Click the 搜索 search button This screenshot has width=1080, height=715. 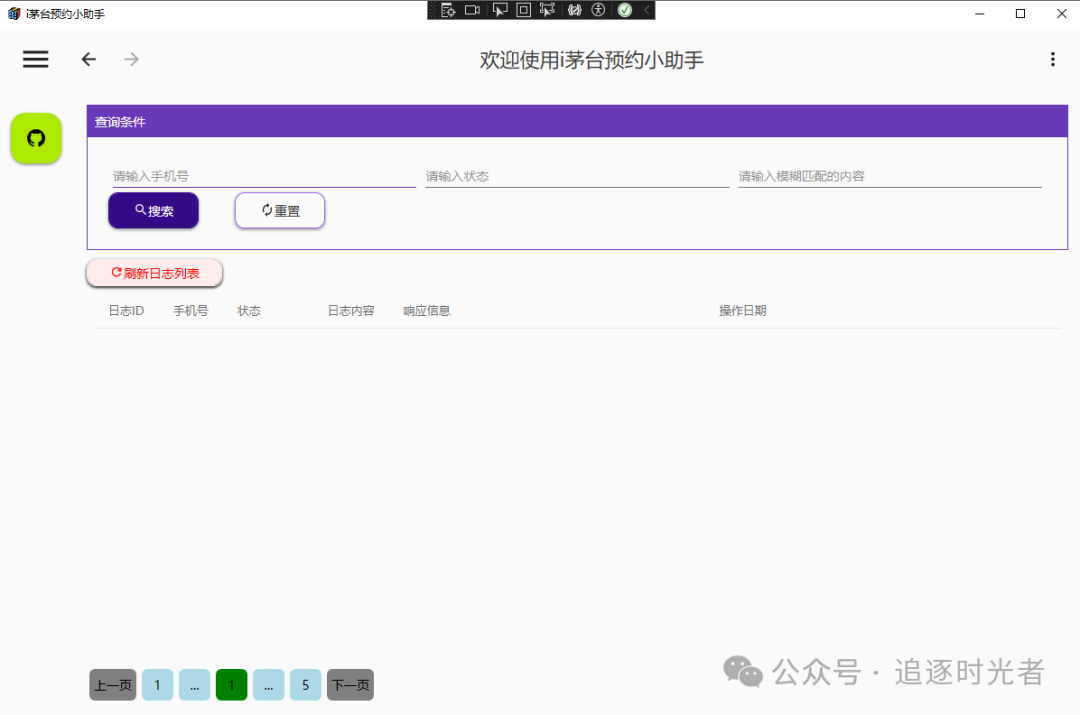coord(153,210)
